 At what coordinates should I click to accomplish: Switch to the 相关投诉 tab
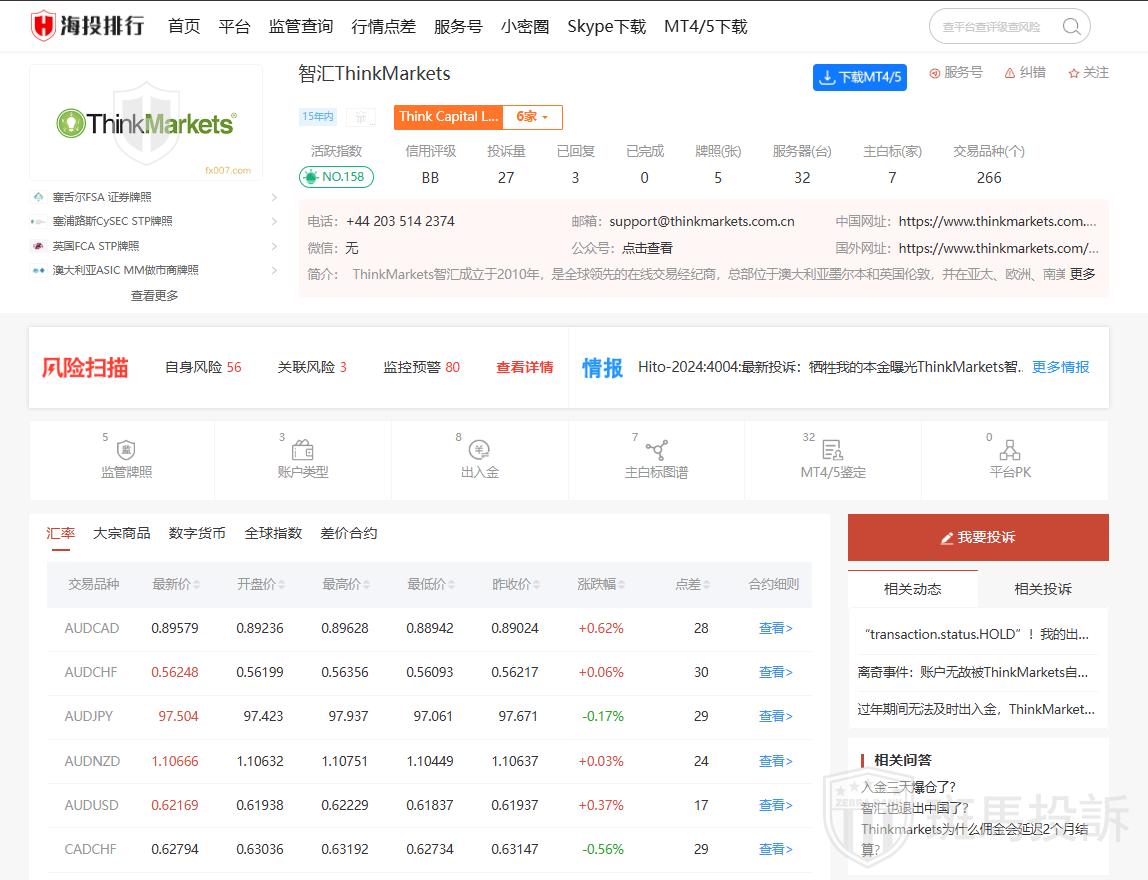1042,589
